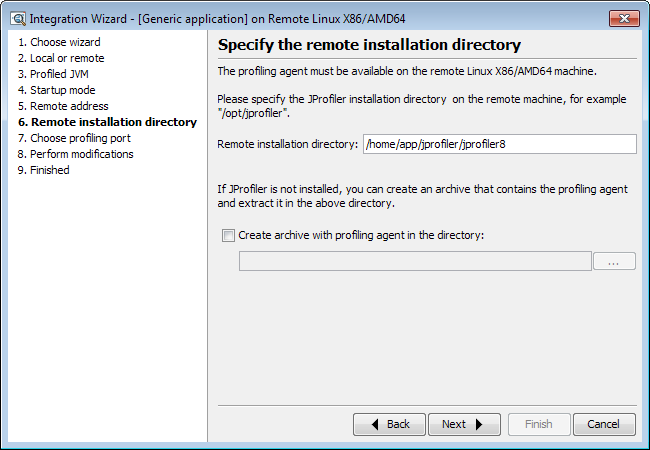The height and width of the screenshot is (450, 650).
Task: Cancel the integration wizard
Action: tap(604, 424)
